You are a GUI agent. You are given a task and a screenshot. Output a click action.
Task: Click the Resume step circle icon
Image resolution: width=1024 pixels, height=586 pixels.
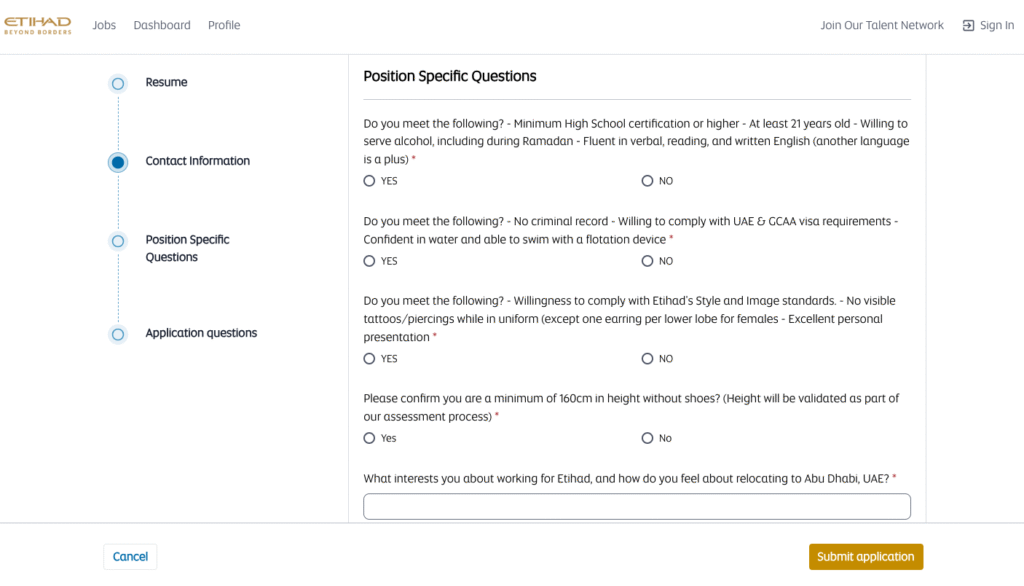pyautogui.click(x=118, y=84)
